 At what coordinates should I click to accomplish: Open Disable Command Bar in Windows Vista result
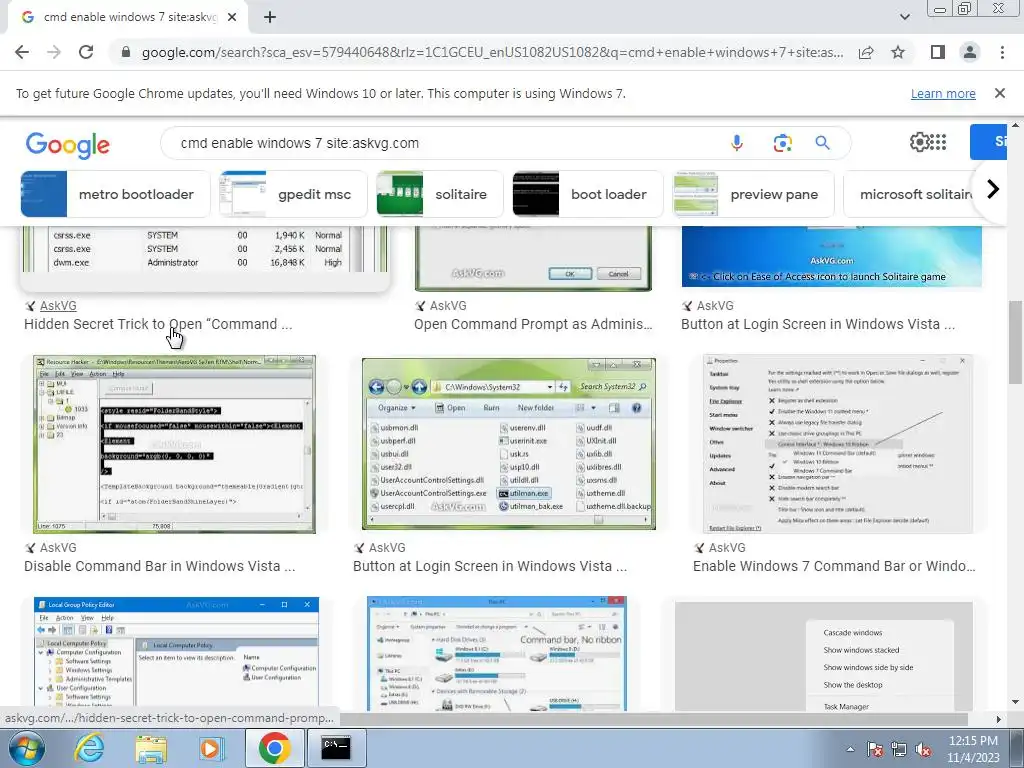click(x=159, y=566)
